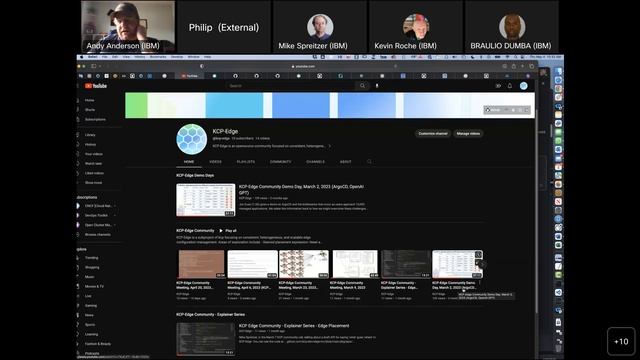Image resolution: width=640 pixels, height=360 pixels.
Task: Expand Show more in the sidebar
Action: 93,182
